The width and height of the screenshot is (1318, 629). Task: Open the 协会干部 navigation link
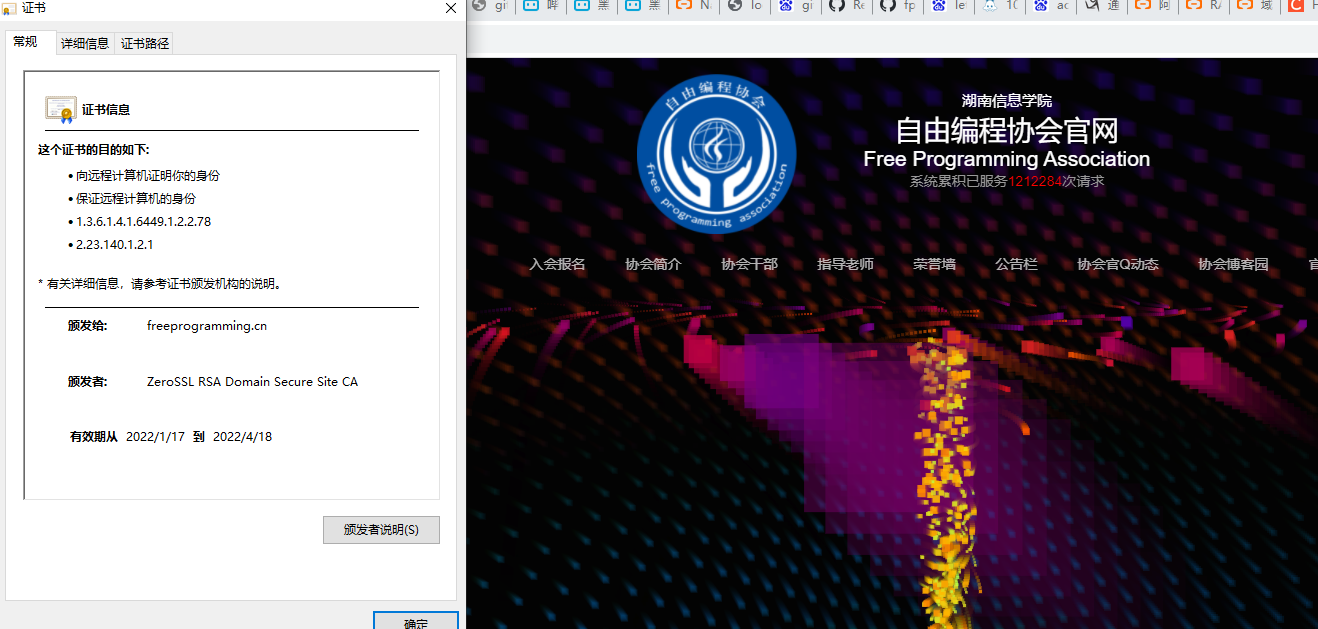tap(749, 264)
